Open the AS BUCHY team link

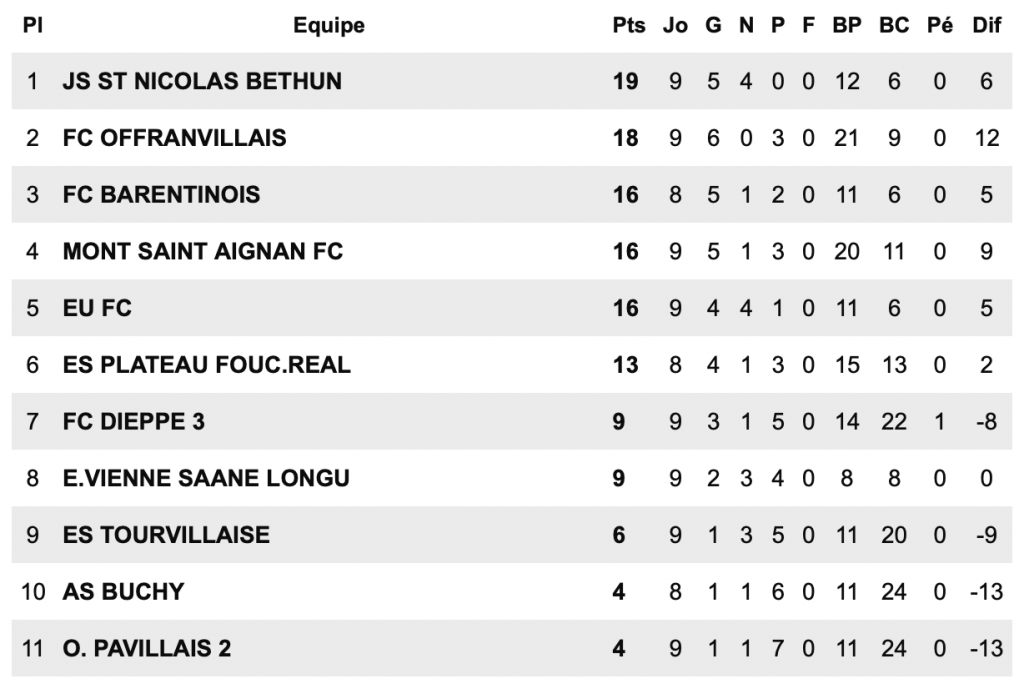(x=123, y=592)
